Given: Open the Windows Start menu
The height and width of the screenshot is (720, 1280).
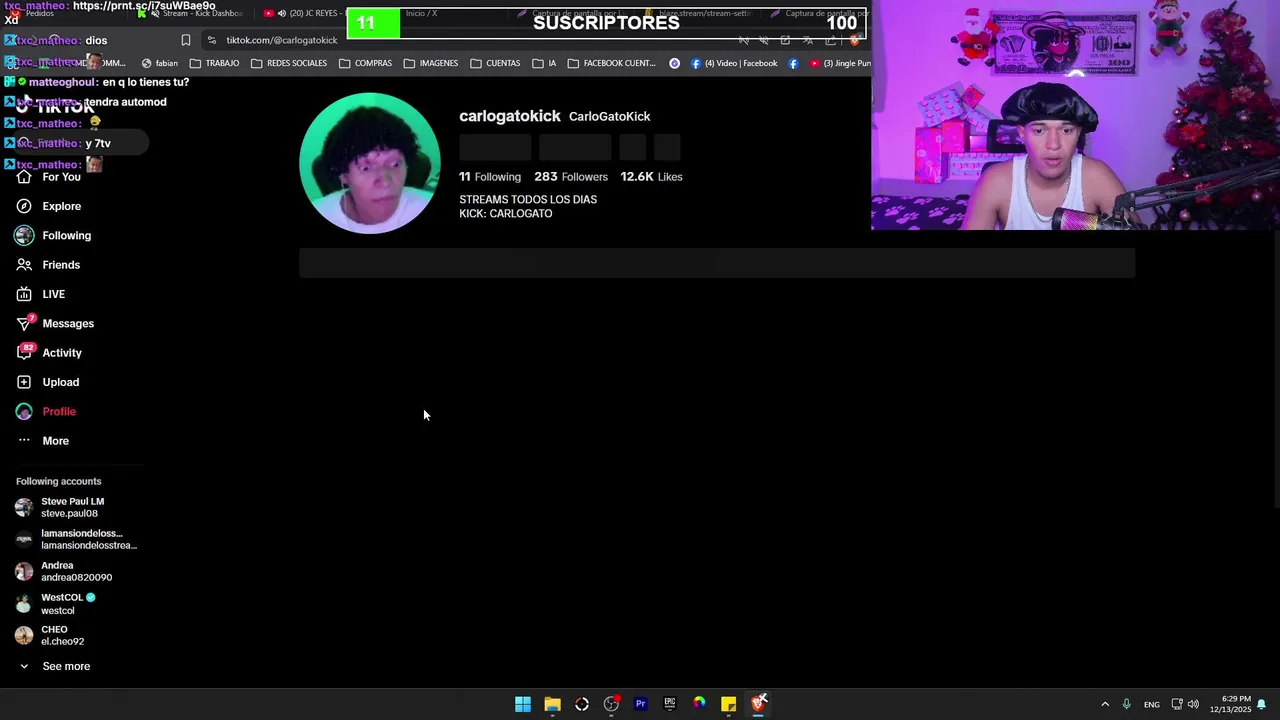Looking at the screenshot, I should point(523,704).
